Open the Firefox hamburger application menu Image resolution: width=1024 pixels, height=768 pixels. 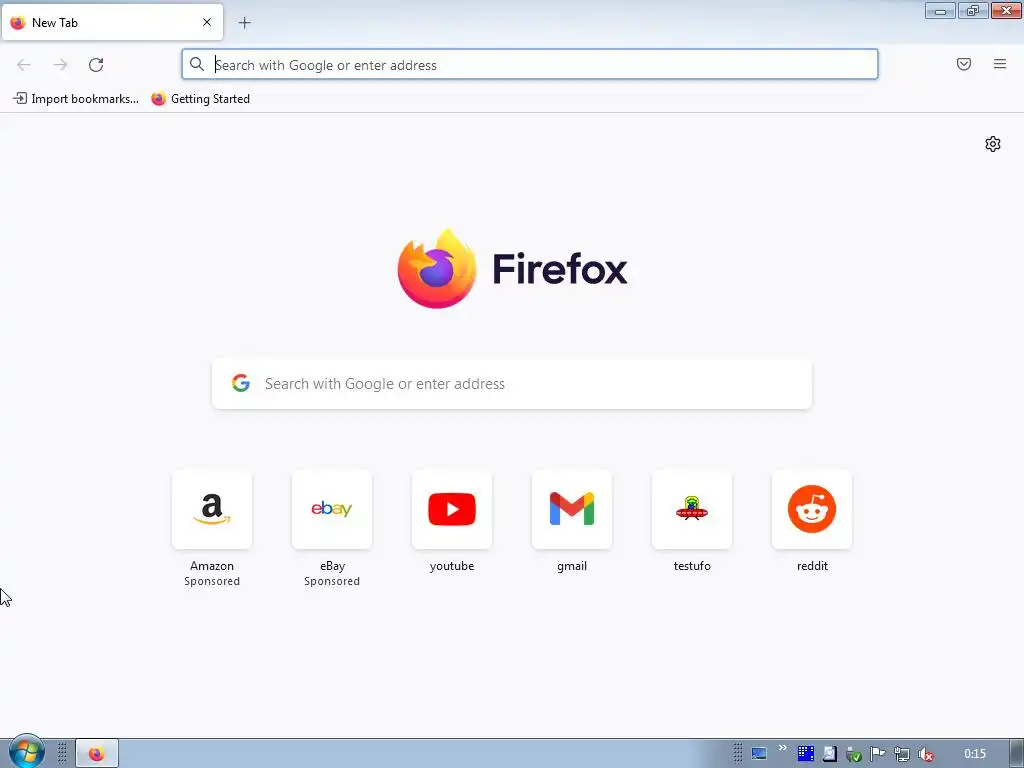pyautogui.click(x=1000, y=64)
